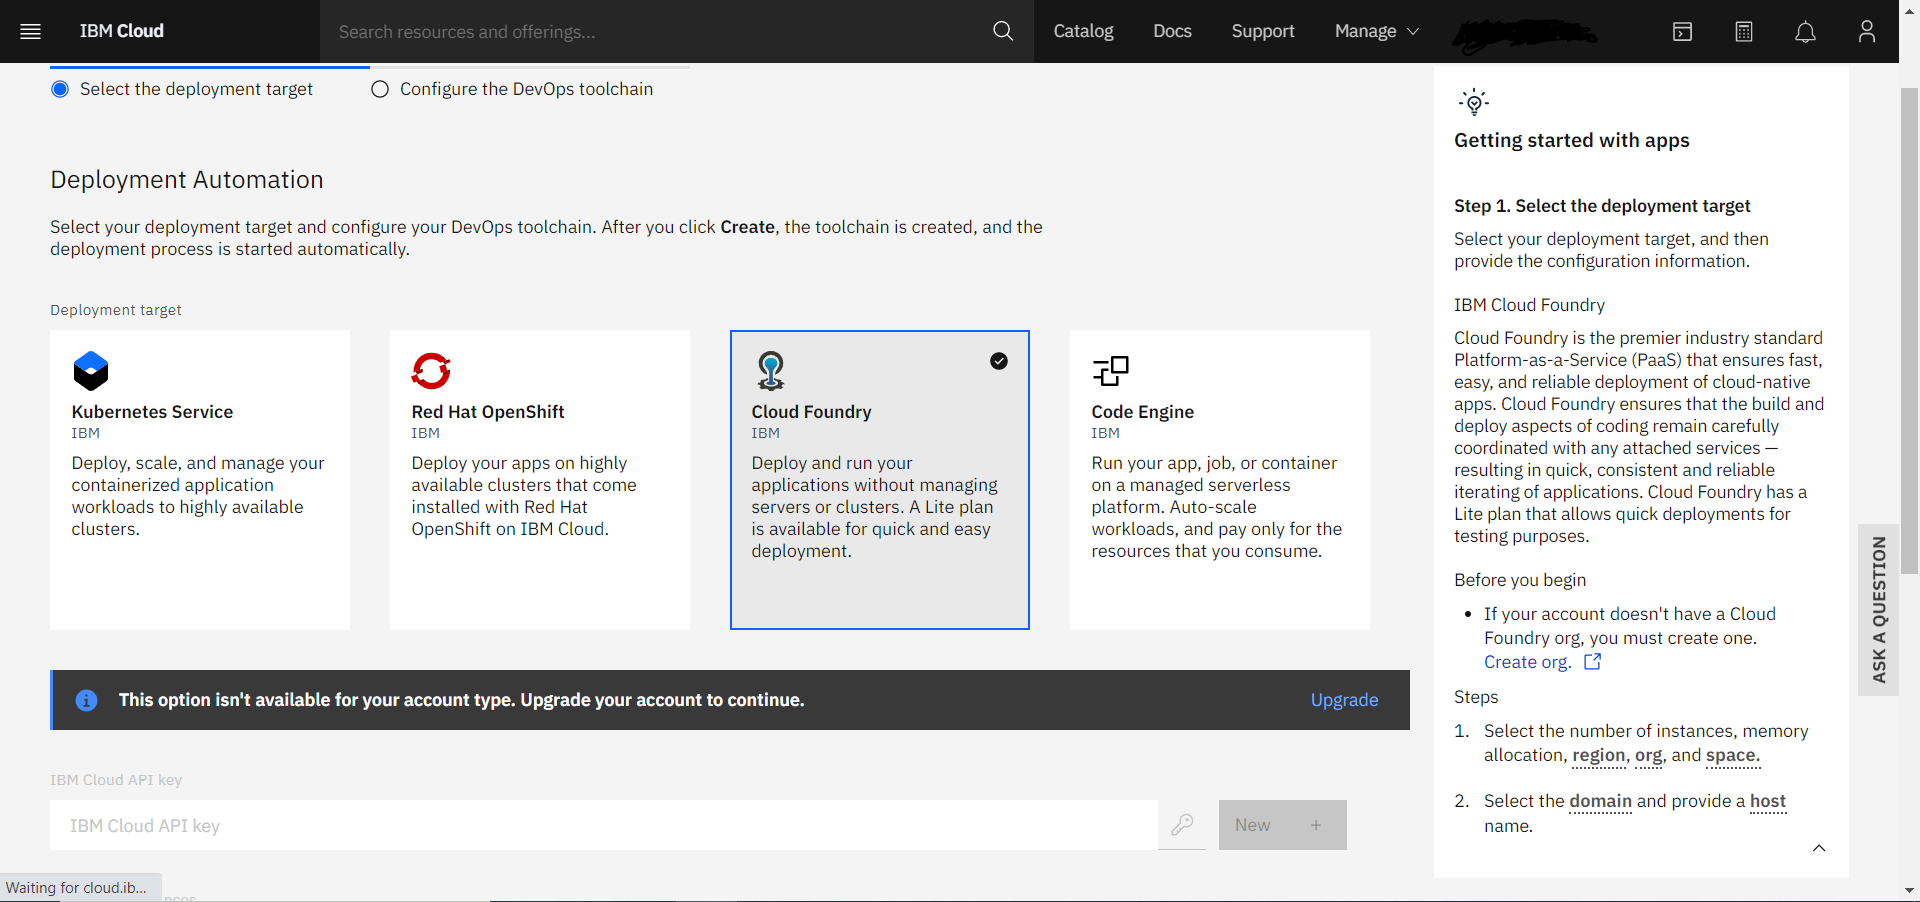
Task: Click the Upgrade link
Action: click(1344, 700)
